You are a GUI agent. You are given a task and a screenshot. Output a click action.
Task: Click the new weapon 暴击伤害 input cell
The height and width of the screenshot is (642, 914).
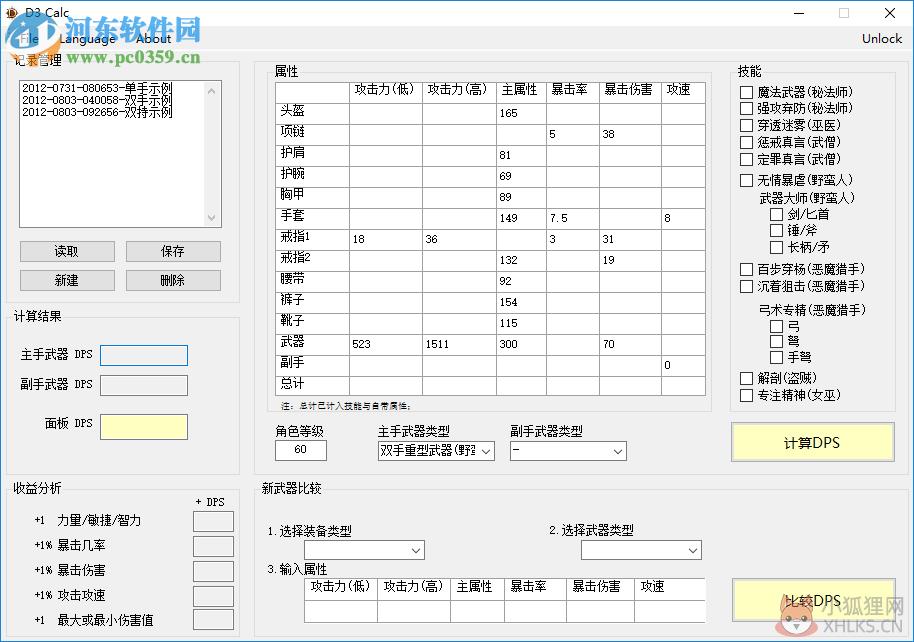coord(600,611)
